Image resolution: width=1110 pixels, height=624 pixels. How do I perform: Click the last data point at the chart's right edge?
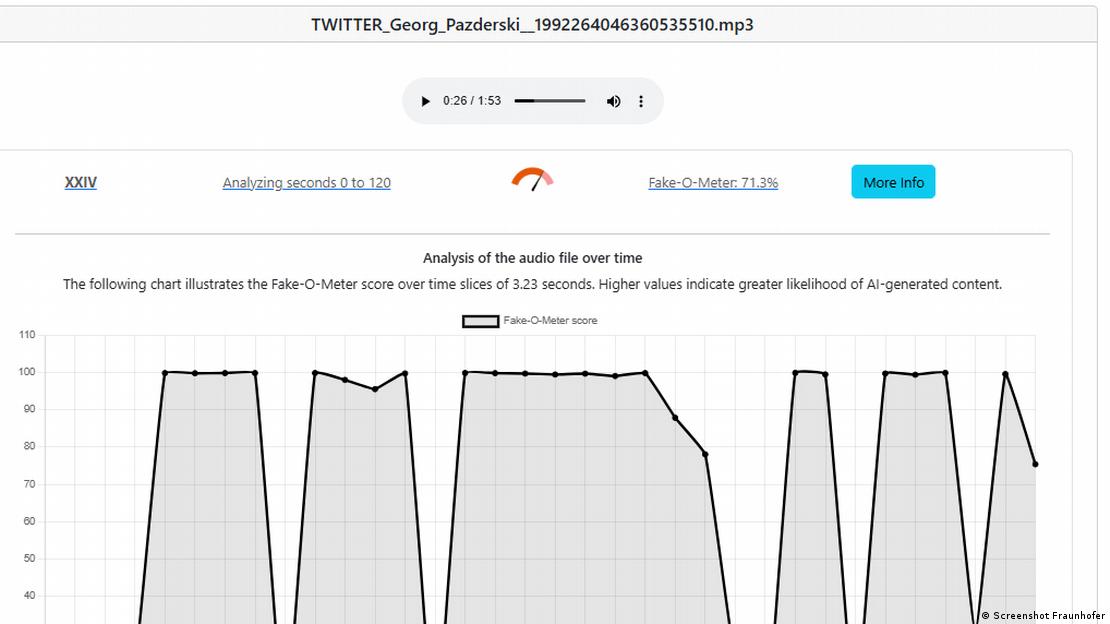[x=1035, y=464]
